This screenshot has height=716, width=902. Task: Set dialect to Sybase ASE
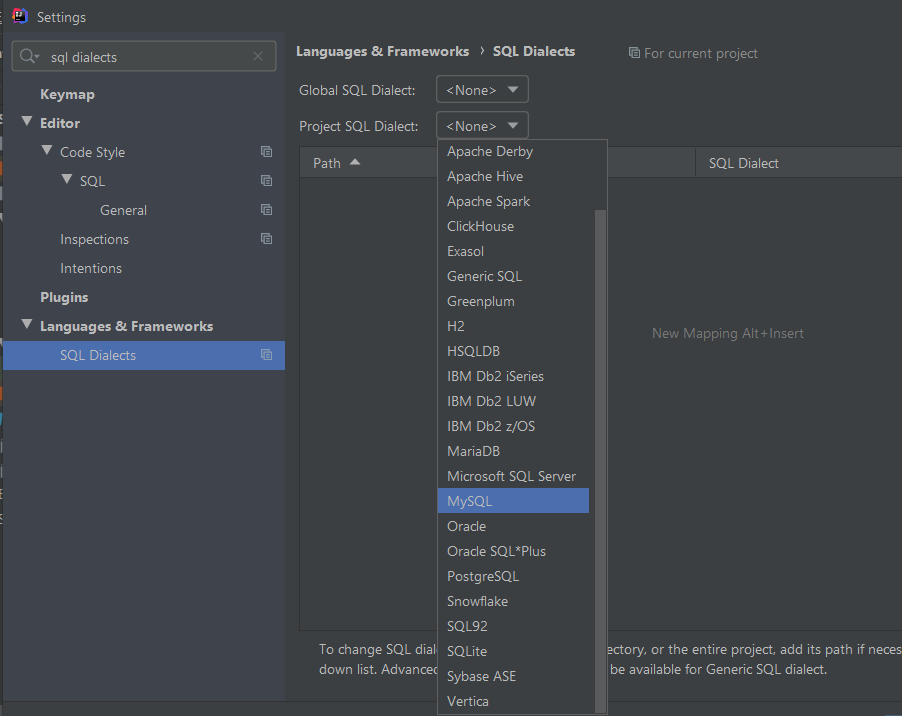pos(513,676)
